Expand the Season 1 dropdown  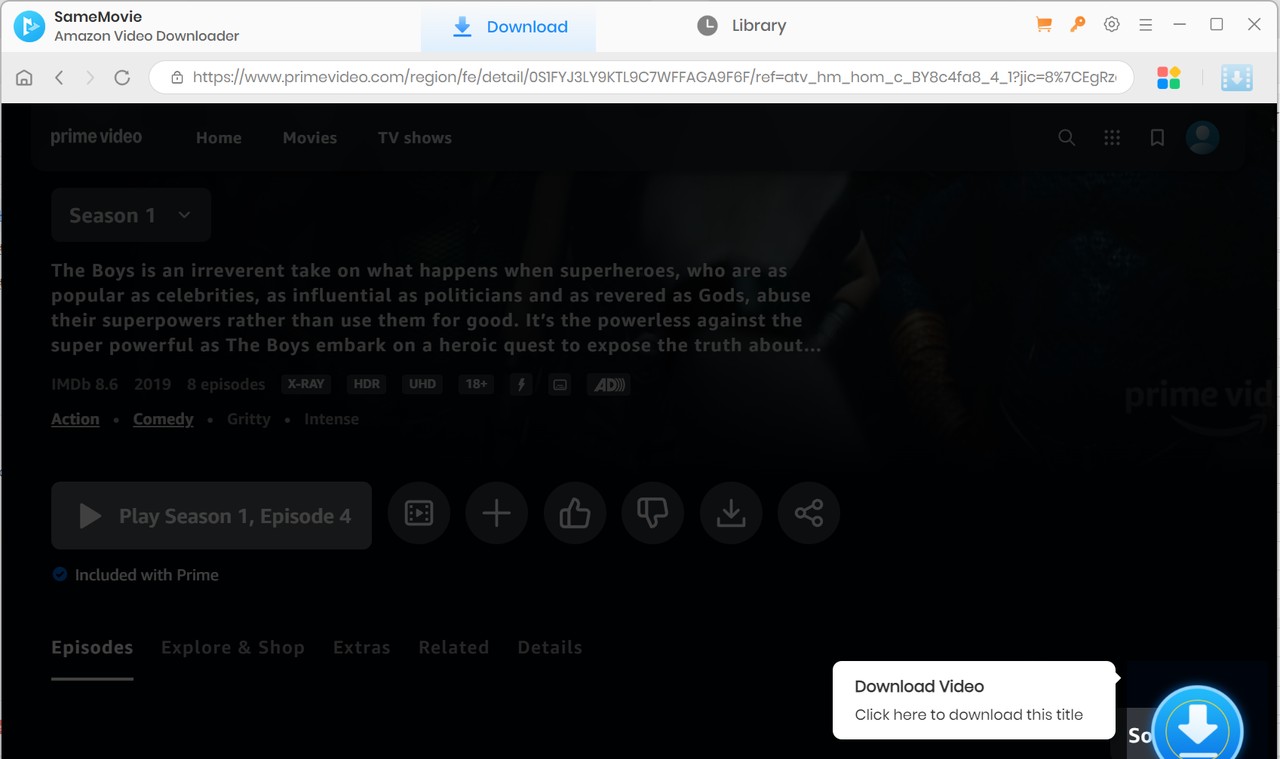130,215
